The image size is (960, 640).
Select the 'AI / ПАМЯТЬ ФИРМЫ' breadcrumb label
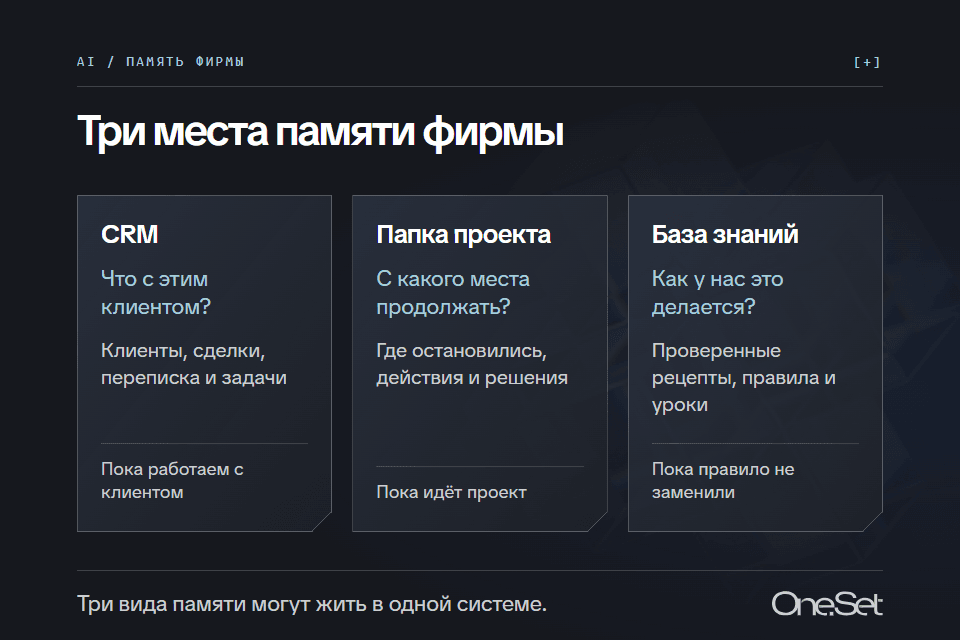coord(160,61)
